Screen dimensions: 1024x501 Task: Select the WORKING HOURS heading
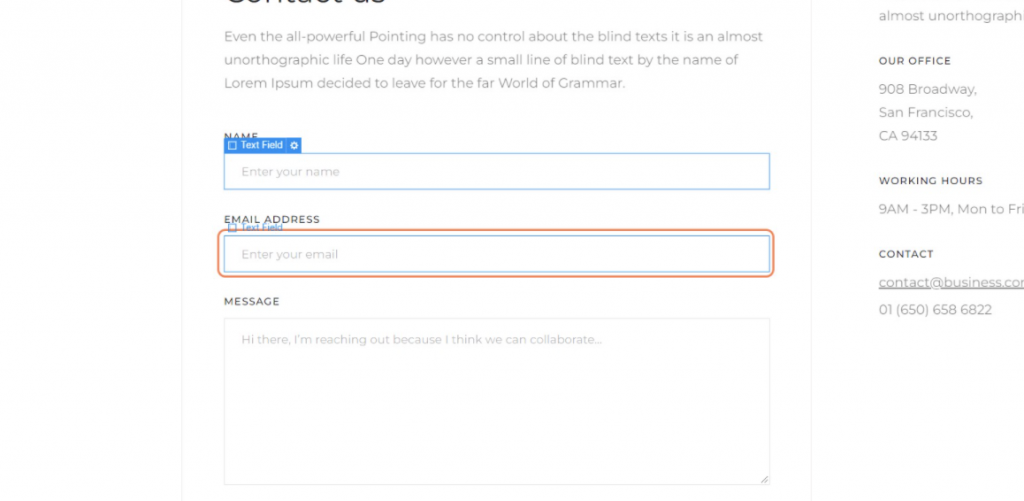(931, 181)
